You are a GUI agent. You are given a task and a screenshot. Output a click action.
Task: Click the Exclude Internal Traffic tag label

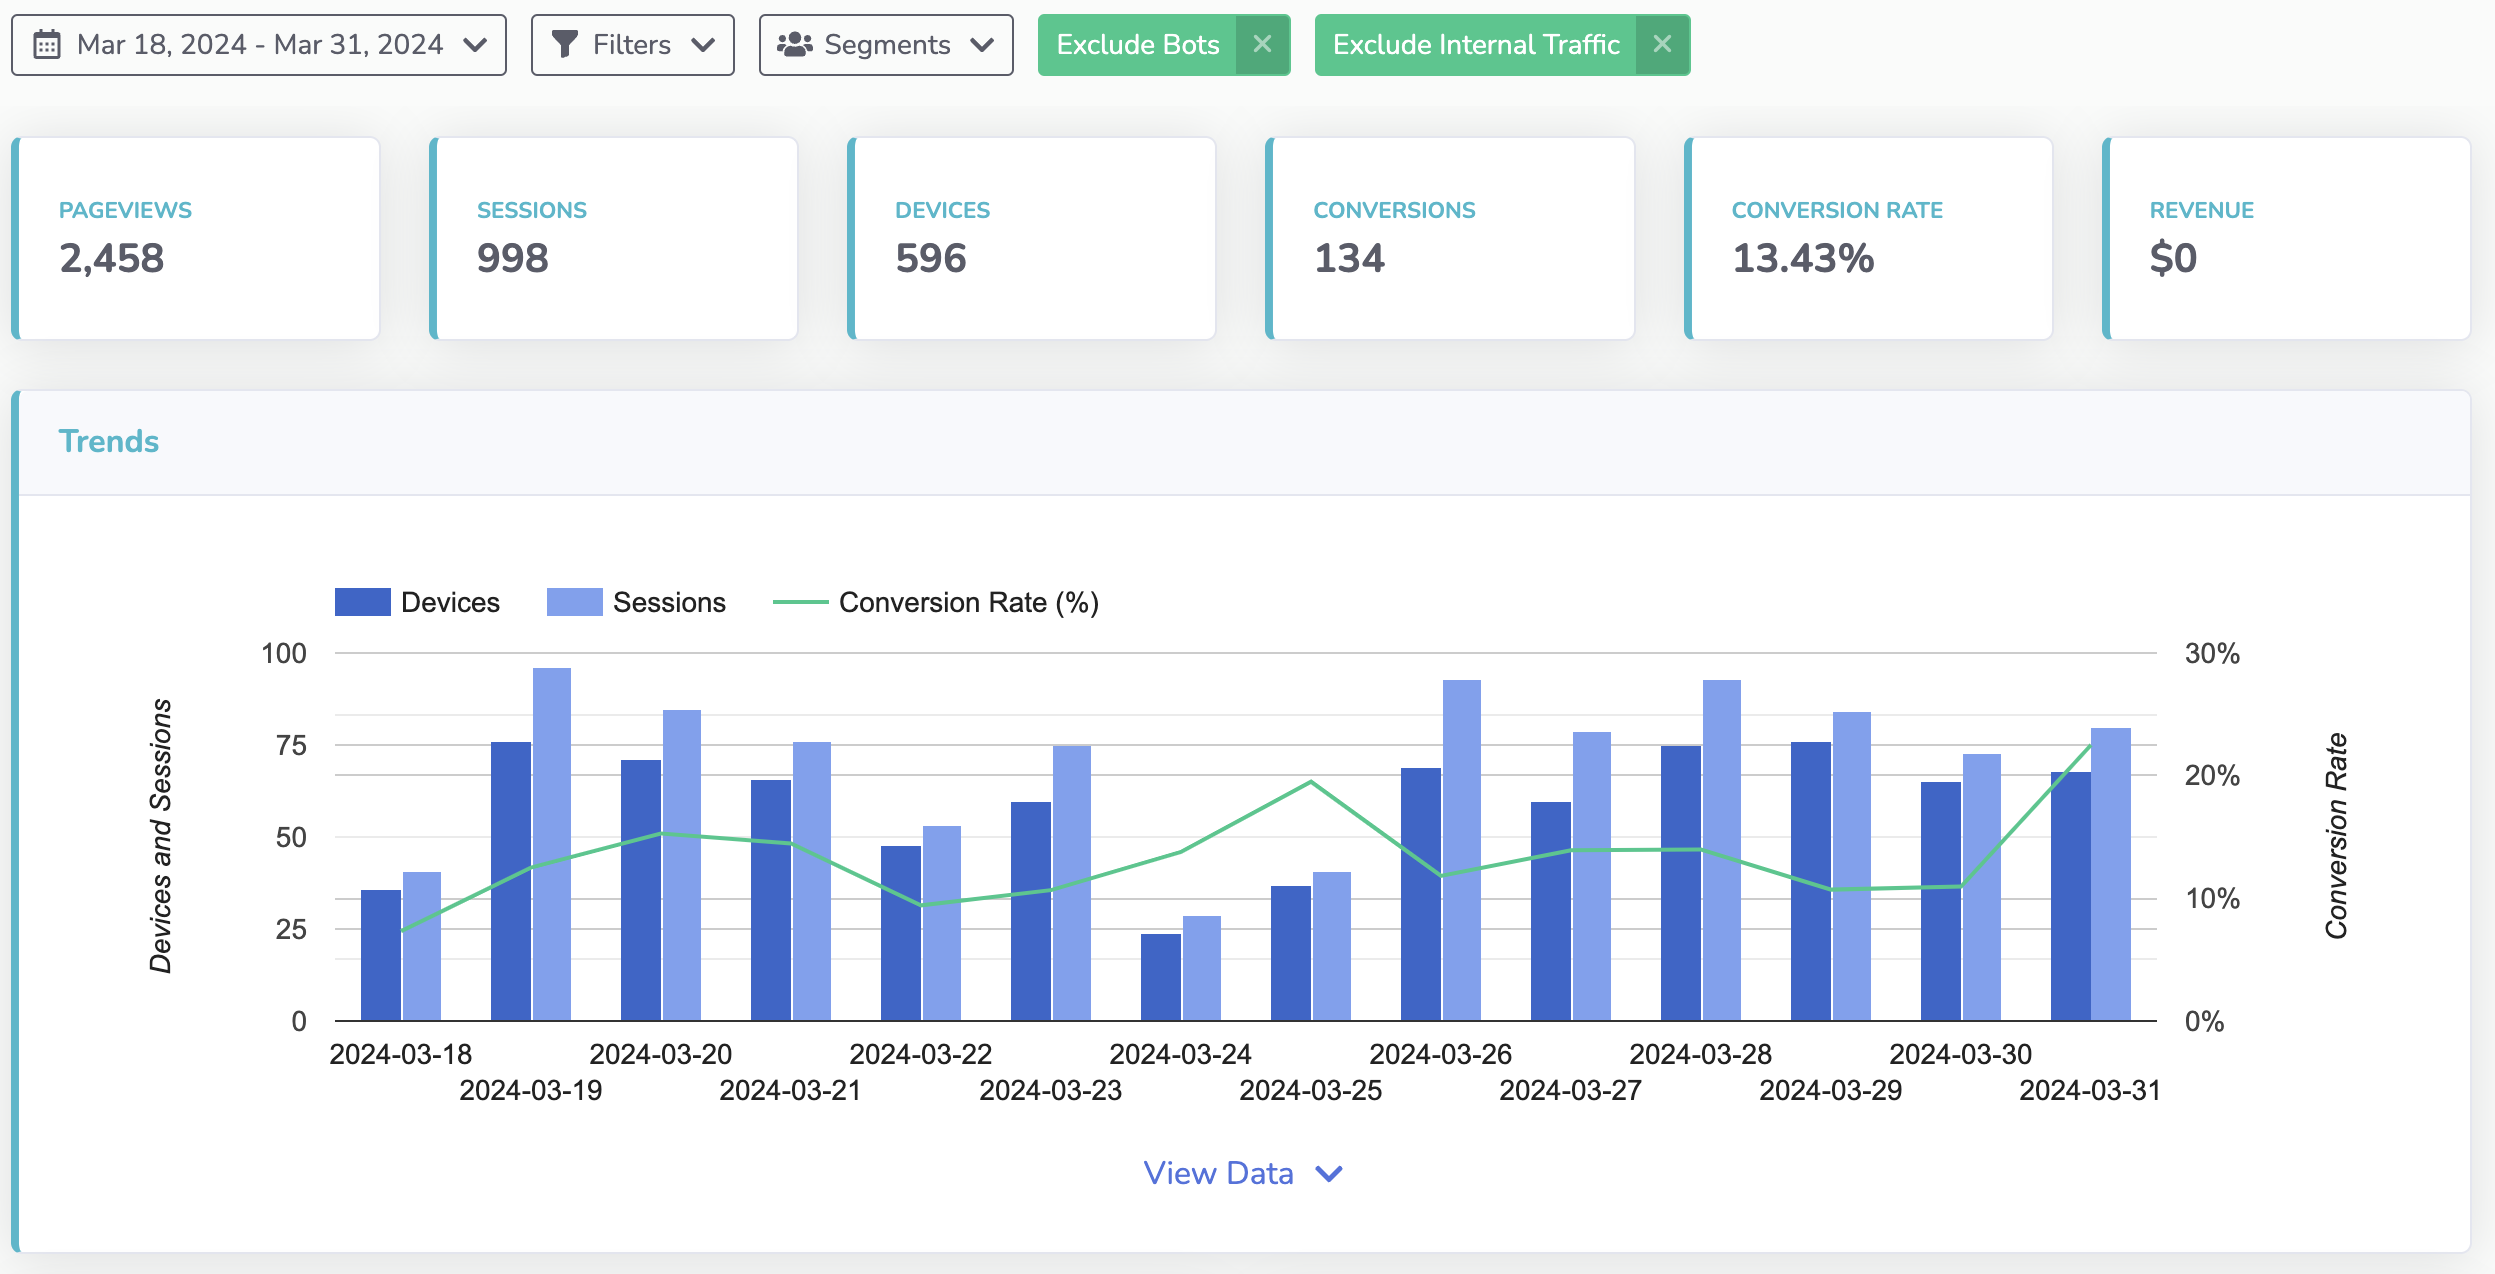[1475, 45]
